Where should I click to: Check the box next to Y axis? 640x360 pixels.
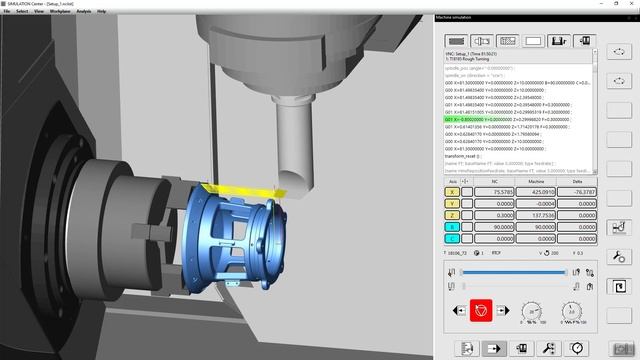point(467,203)
